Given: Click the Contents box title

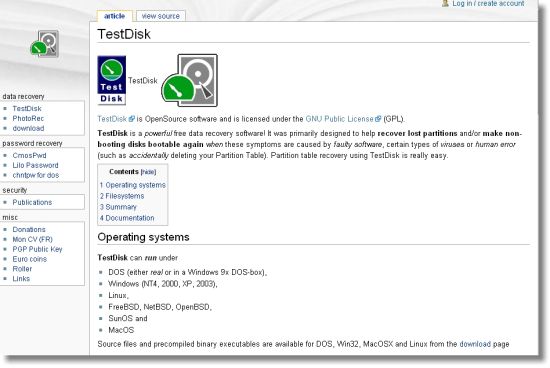Looking at the screenshot, I should coord(124,172).
